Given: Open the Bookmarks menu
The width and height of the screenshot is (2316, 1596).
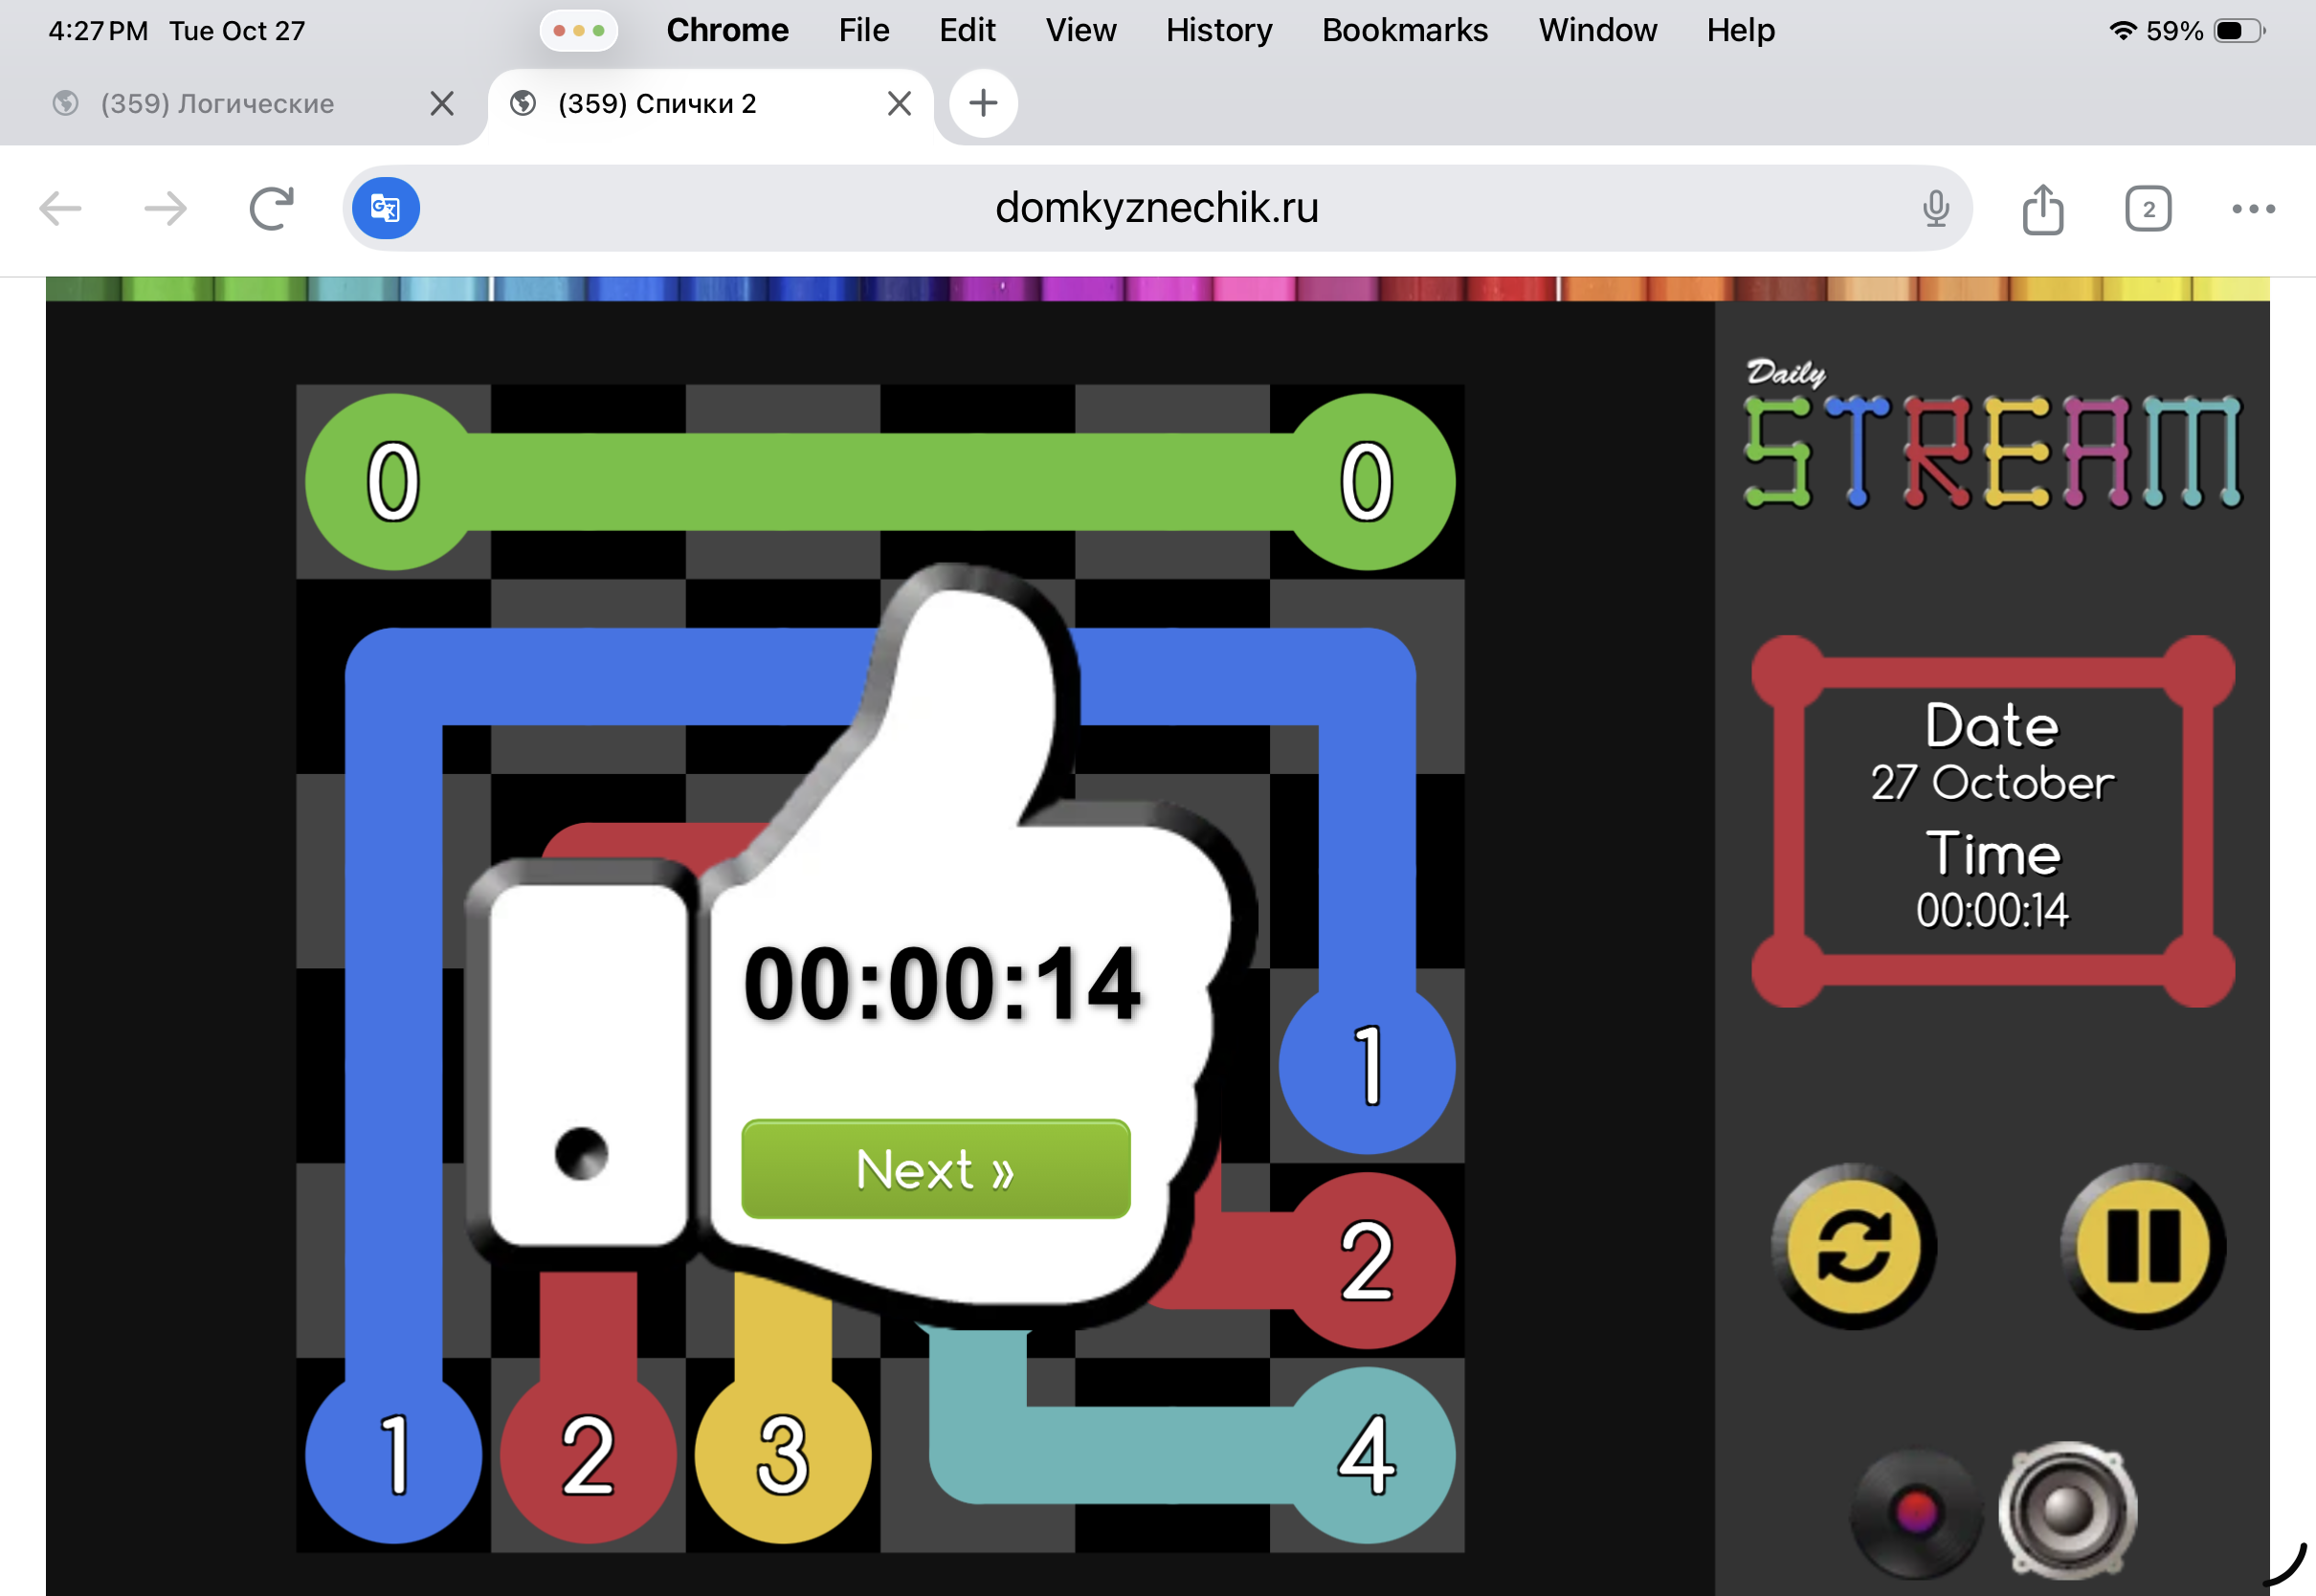Looking at the screenshot, I should pyautogui.click(x=1405, y=30).
